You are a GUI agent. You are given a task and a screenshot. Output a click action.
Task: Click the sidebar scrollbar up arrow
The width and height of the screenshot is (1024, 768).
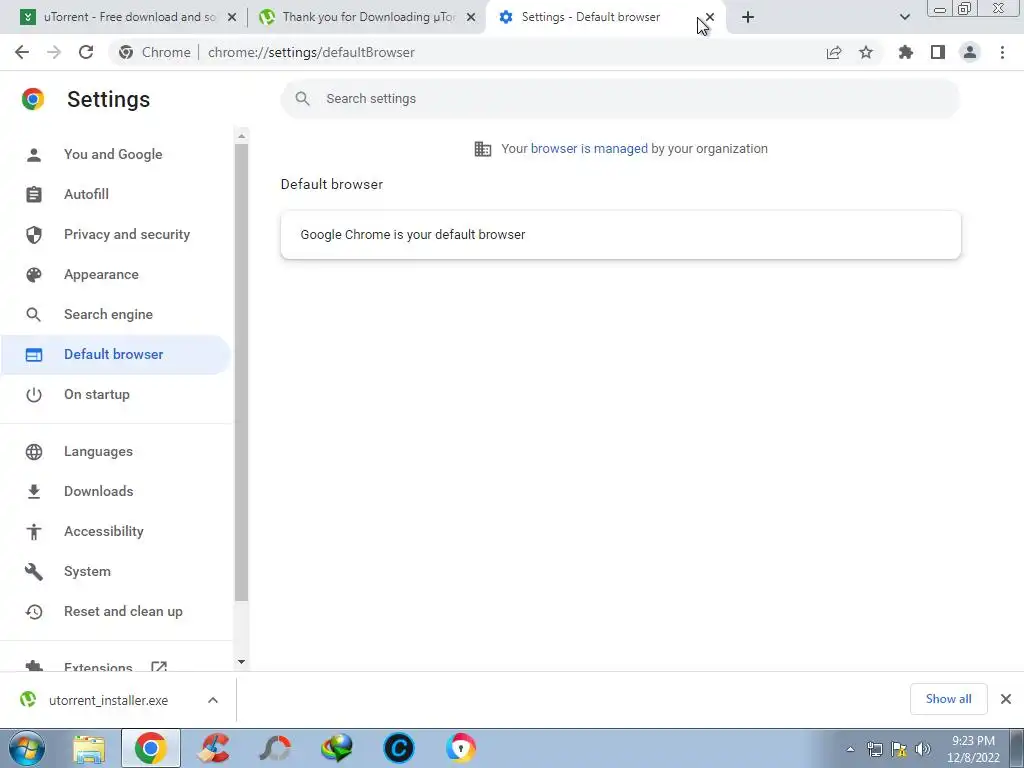(x=242, y=136)
